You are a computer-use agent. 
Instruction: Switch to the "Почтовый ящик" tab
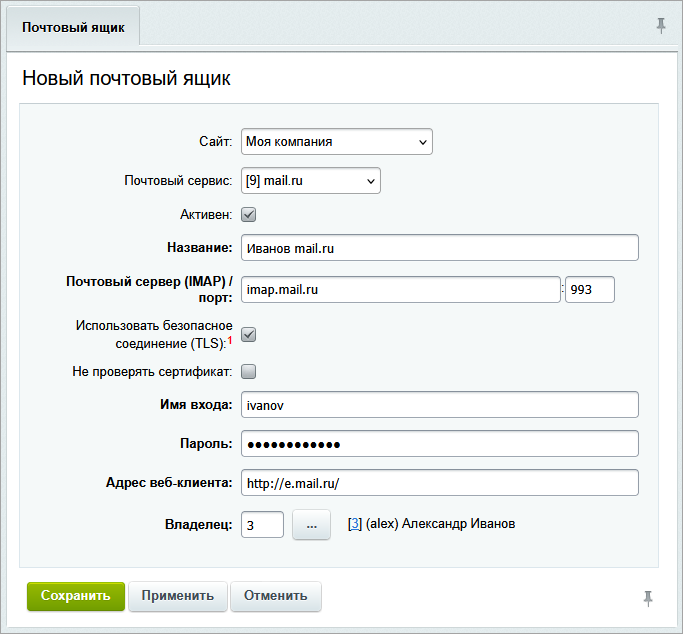pos(73,27)
